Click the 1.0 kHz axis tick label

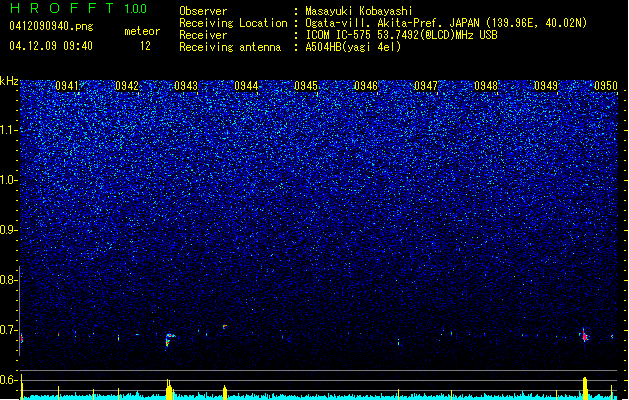click(7, 180)
